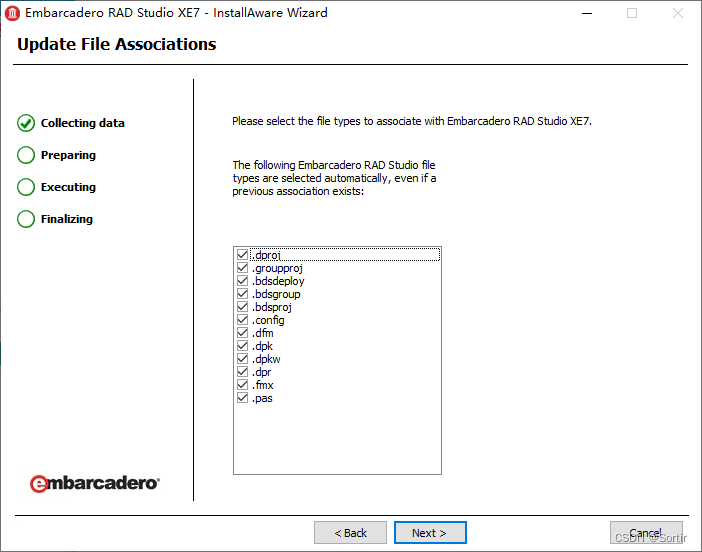
Task: Click the Preparing step label
Action: 68,155
